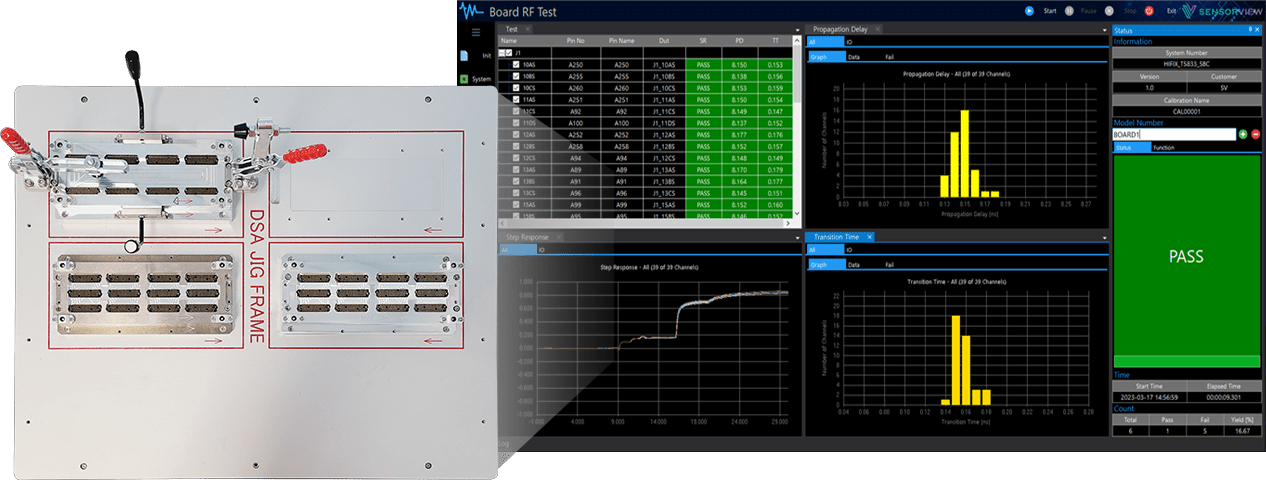1266x480 pixels.
Task: Open the Step Response panel dropdown arrow
Action: 797,238
